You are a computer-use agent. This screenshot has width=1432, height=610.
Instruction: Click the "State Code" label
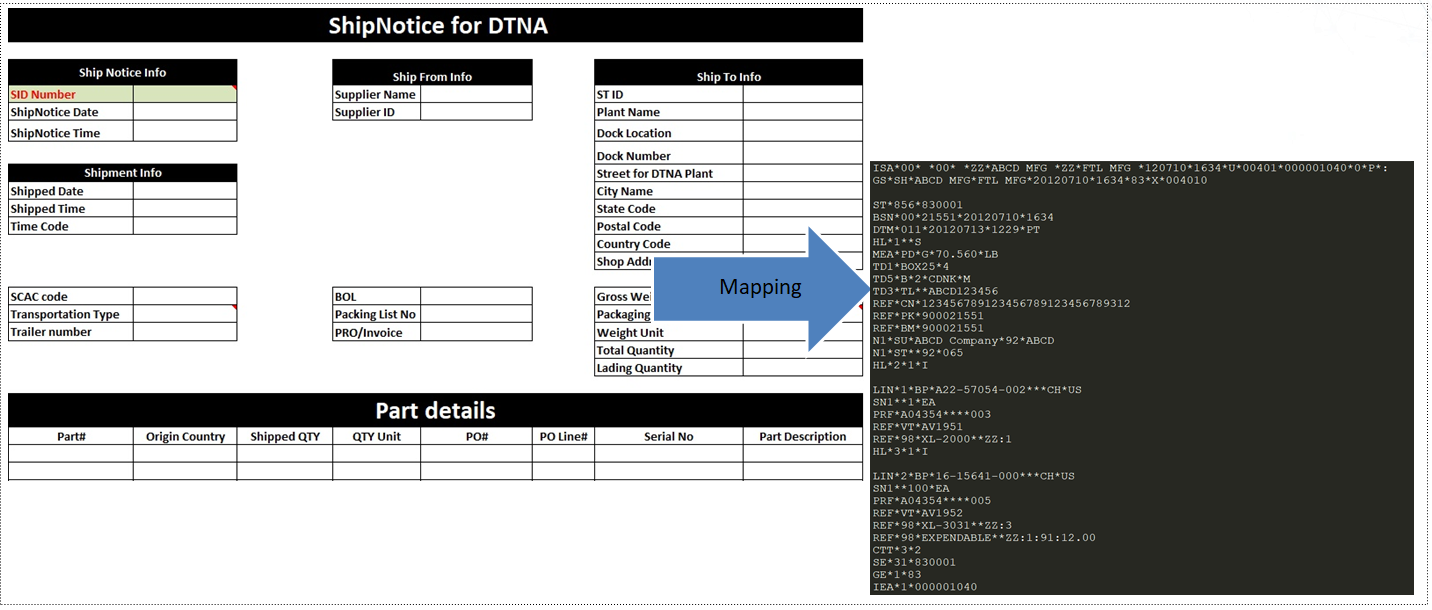pos(626,209)
